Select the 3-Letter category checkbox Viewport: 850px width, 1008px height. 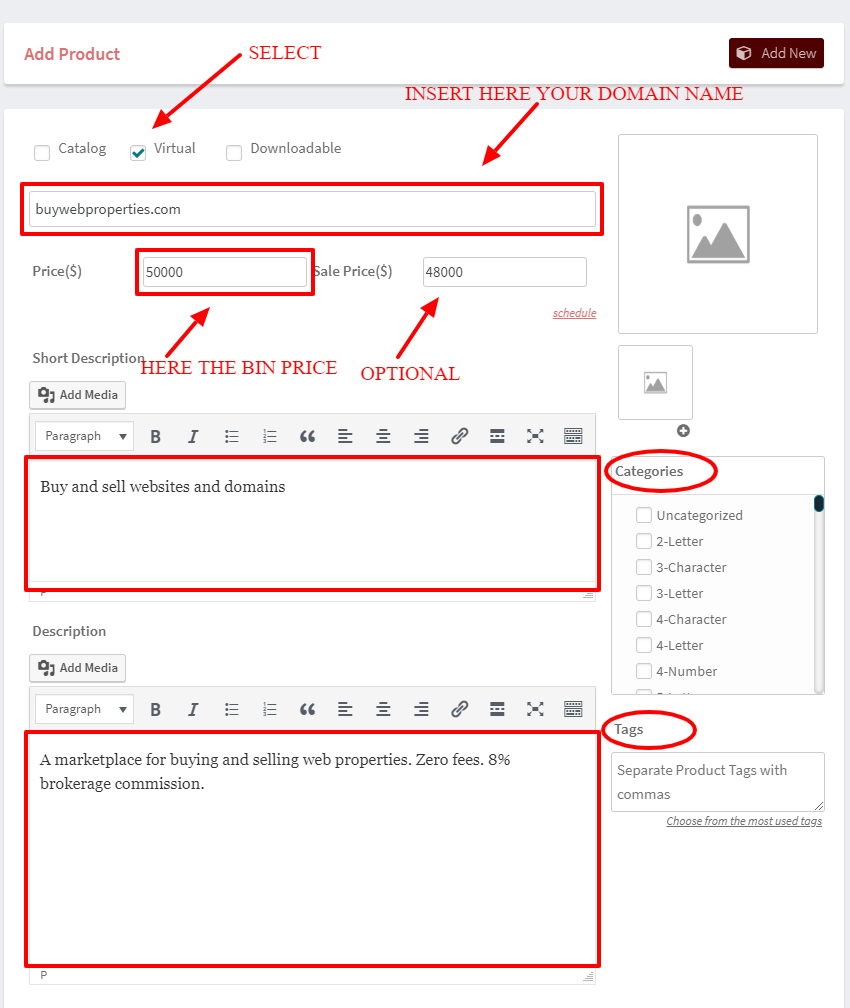coord(644,593)
